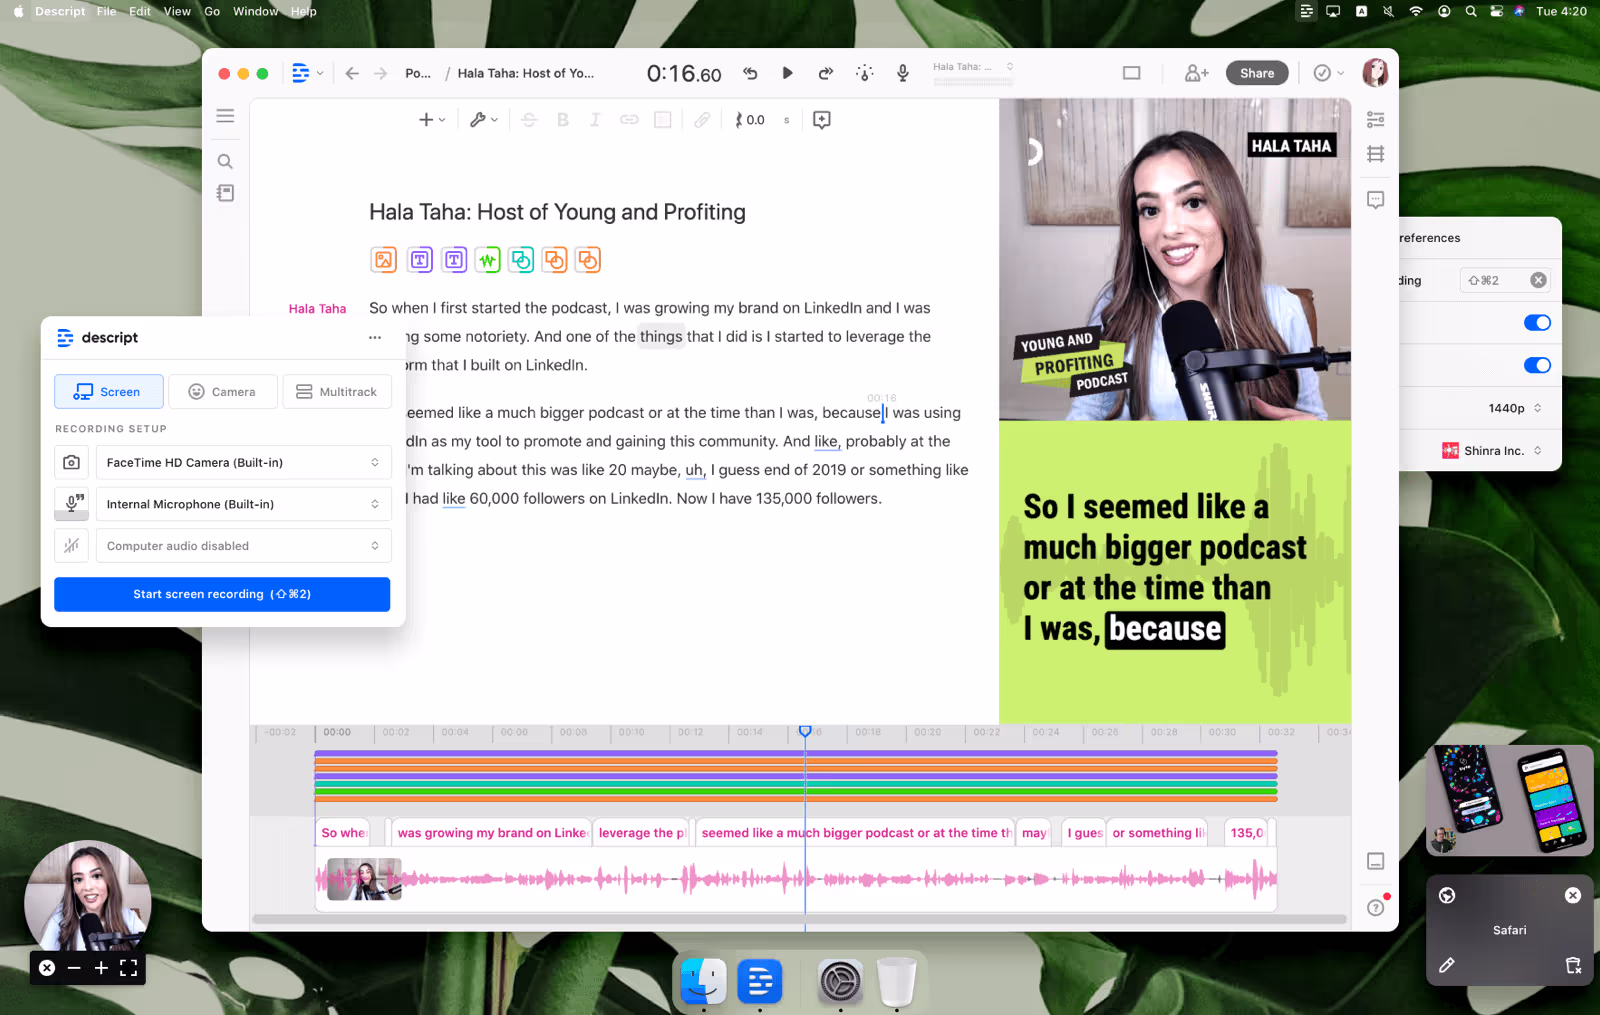Select the teal shape layer chip
This screenshot has width=1600, height=1015.
pyautogui.click(x=521, y=260)
